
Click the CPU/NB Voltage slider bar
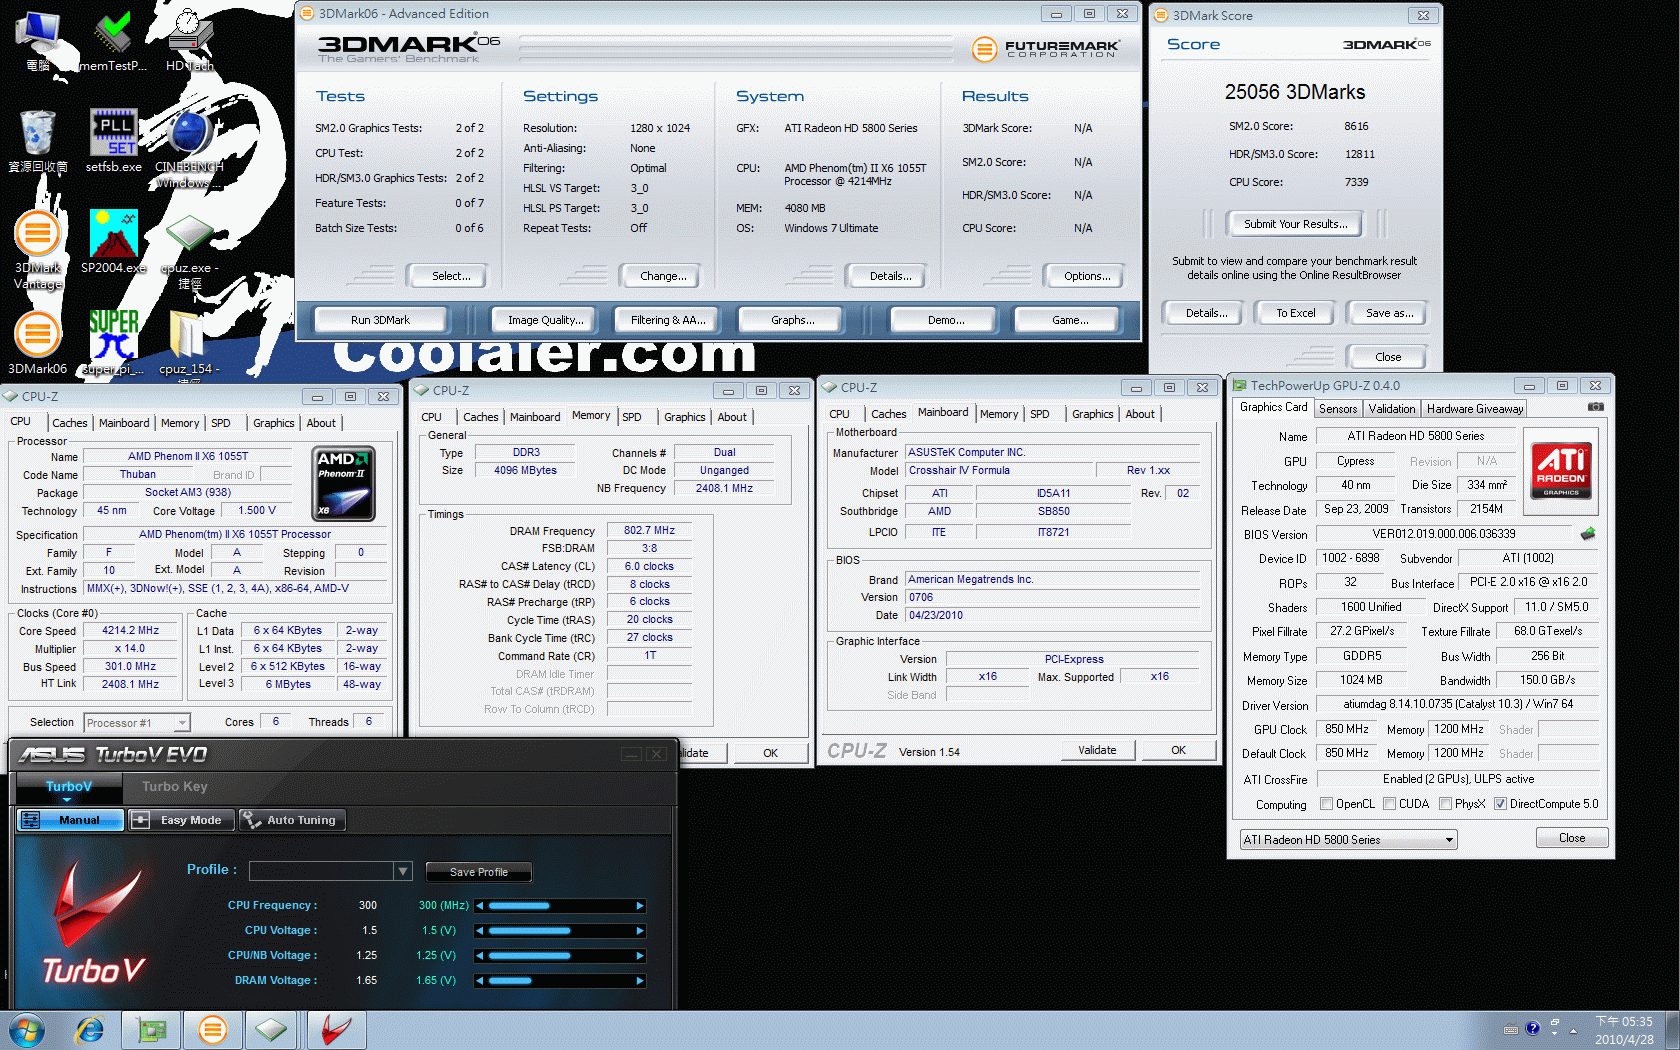coord(561,956)
